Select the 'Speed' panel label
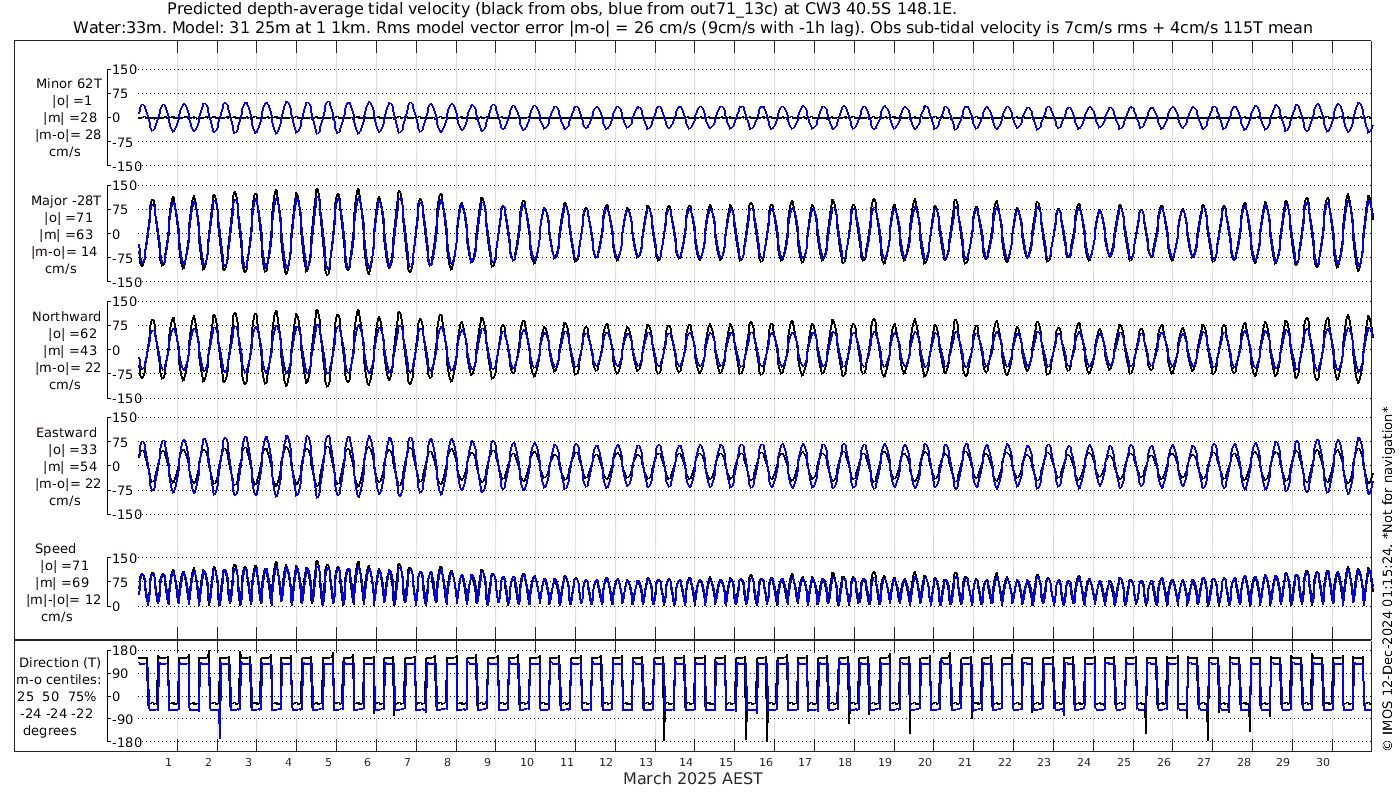 click(x=55, y=549)
